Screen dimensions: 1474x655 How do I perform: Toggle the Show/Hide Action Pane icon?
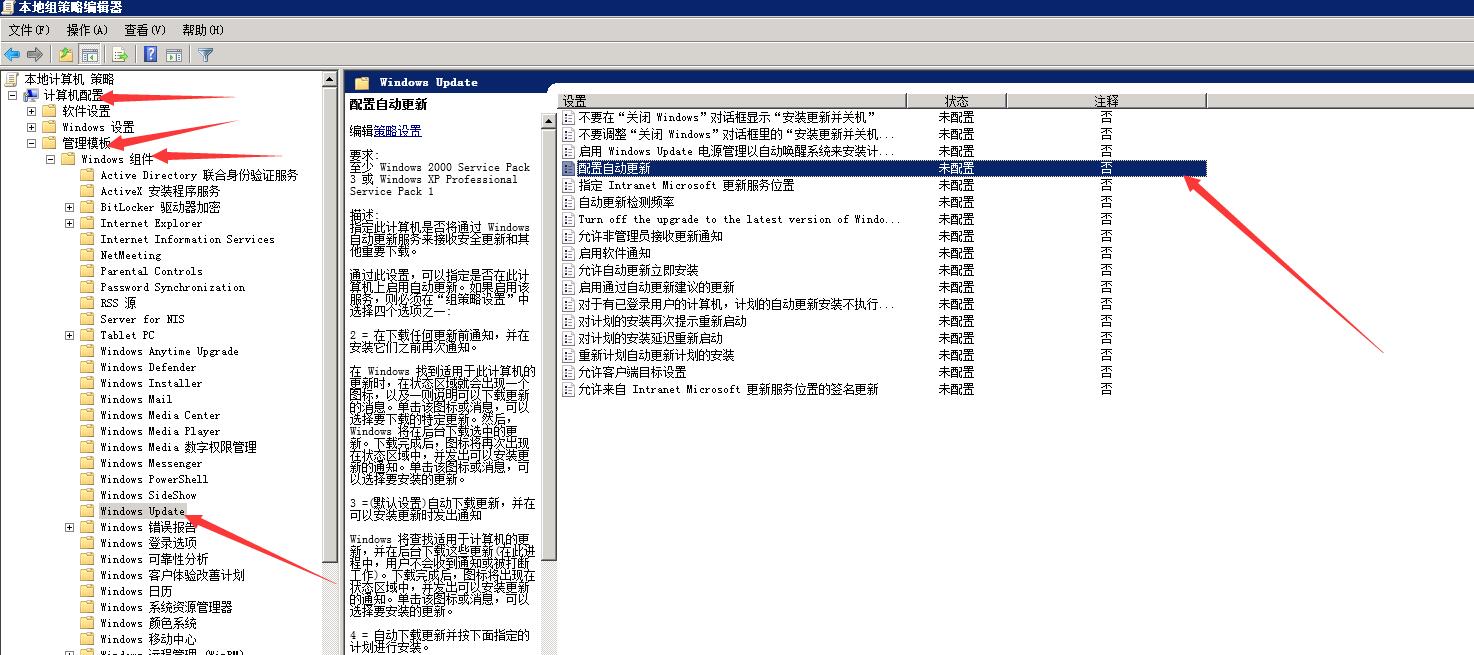[x=173, y=54]
